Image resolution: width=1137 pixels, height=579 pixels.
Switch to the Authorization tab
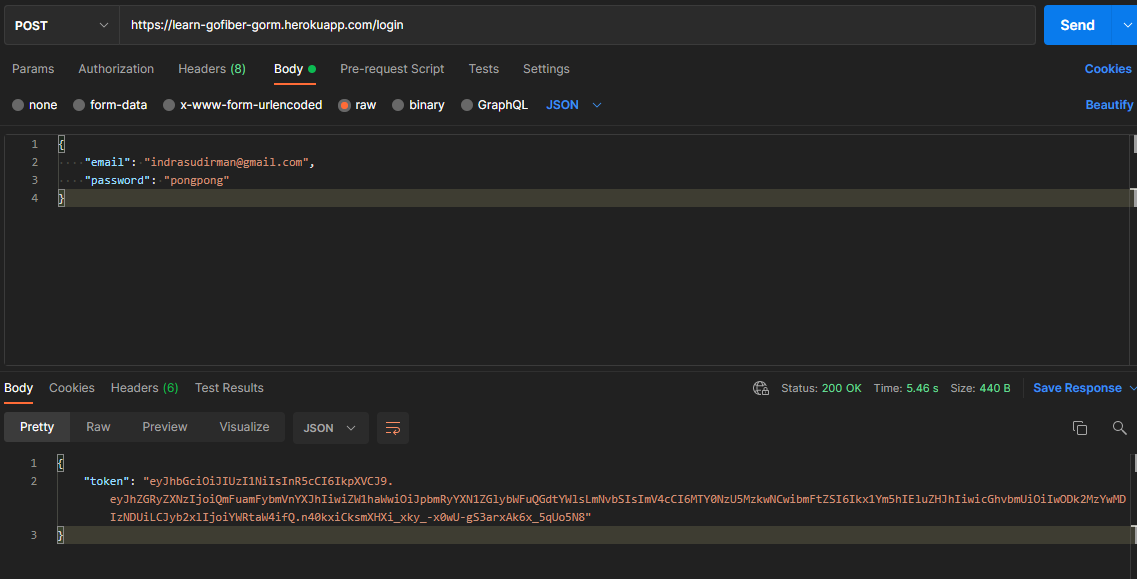[116, 69]
